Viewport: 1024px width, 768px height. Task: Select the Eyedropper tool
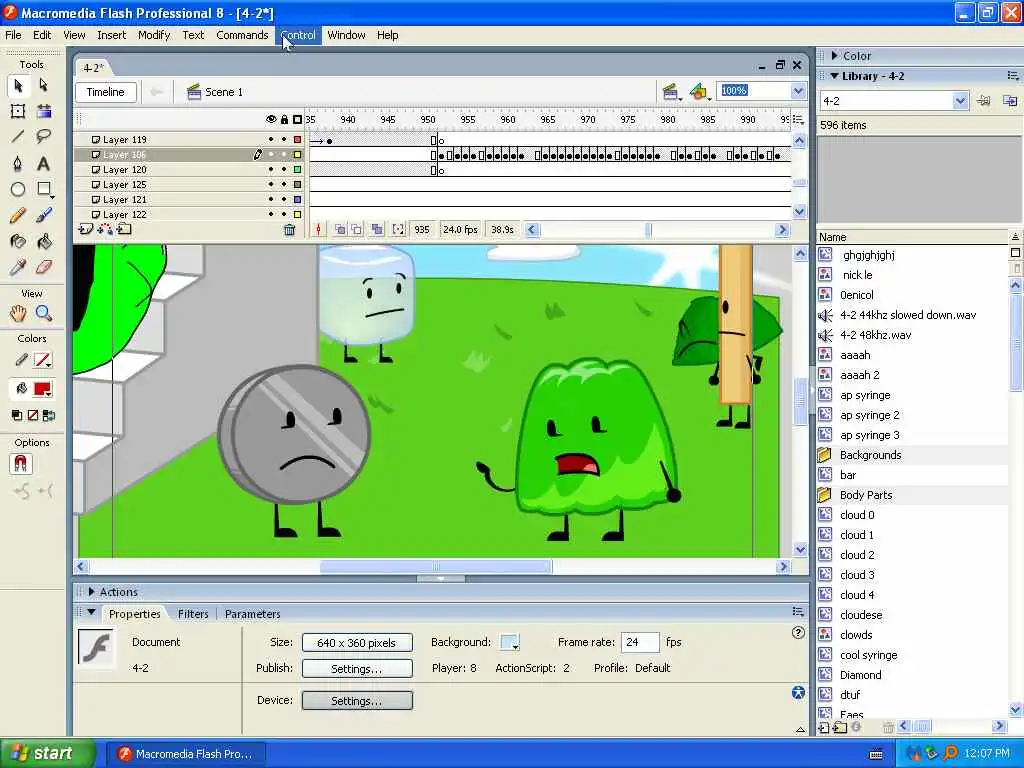18,267
